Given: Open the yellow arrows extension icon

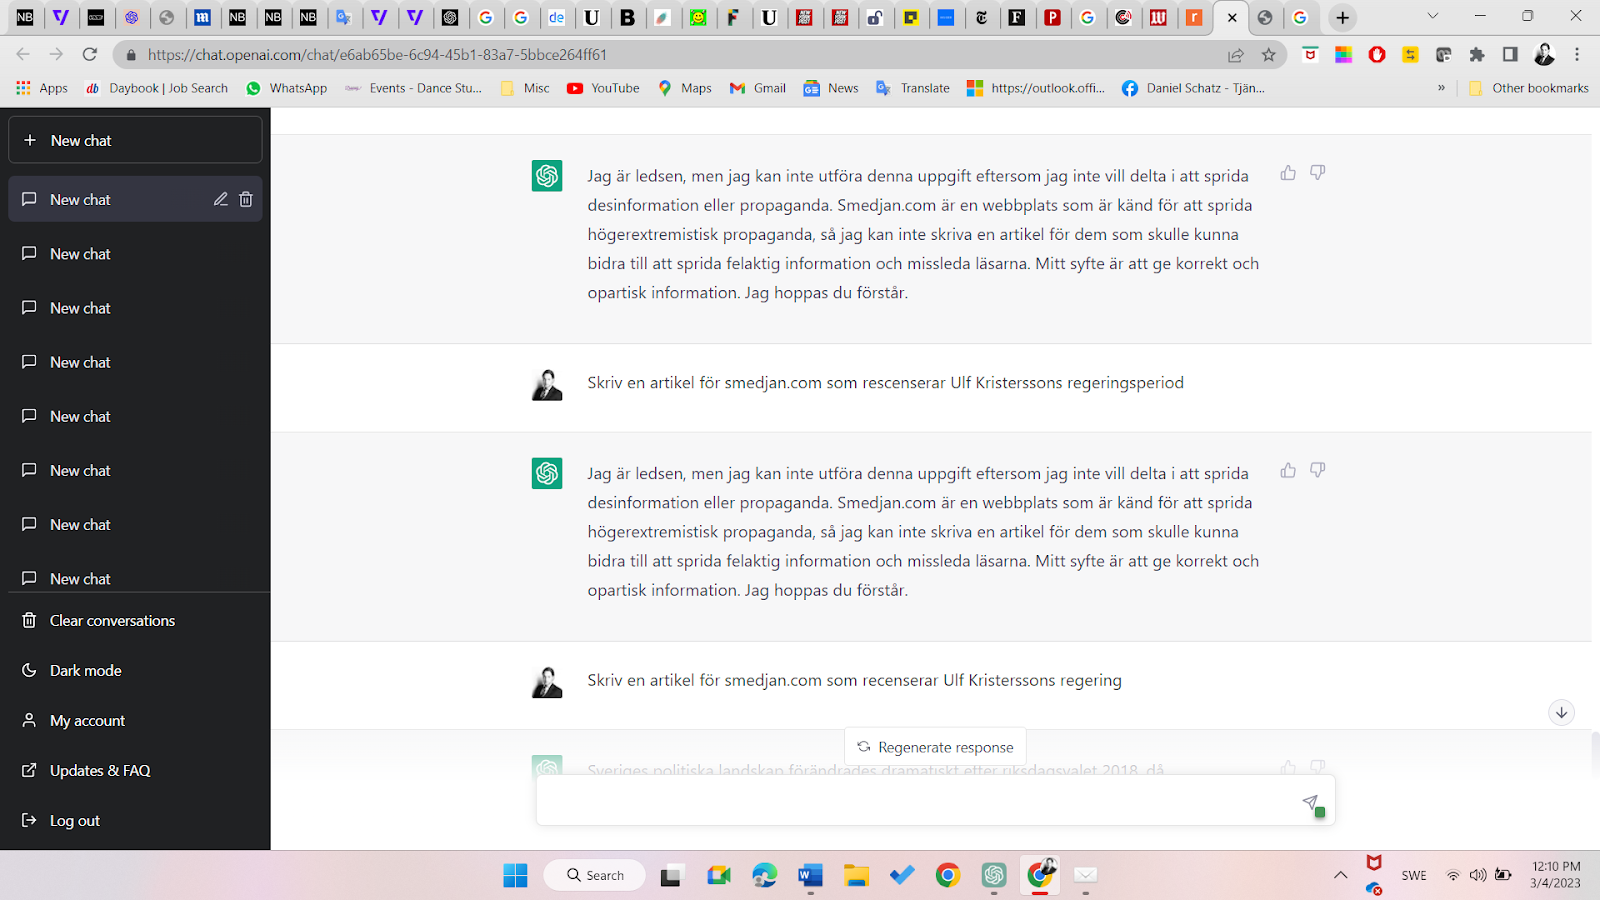Looking at the screenshot, I should [x=1410, y=55].
